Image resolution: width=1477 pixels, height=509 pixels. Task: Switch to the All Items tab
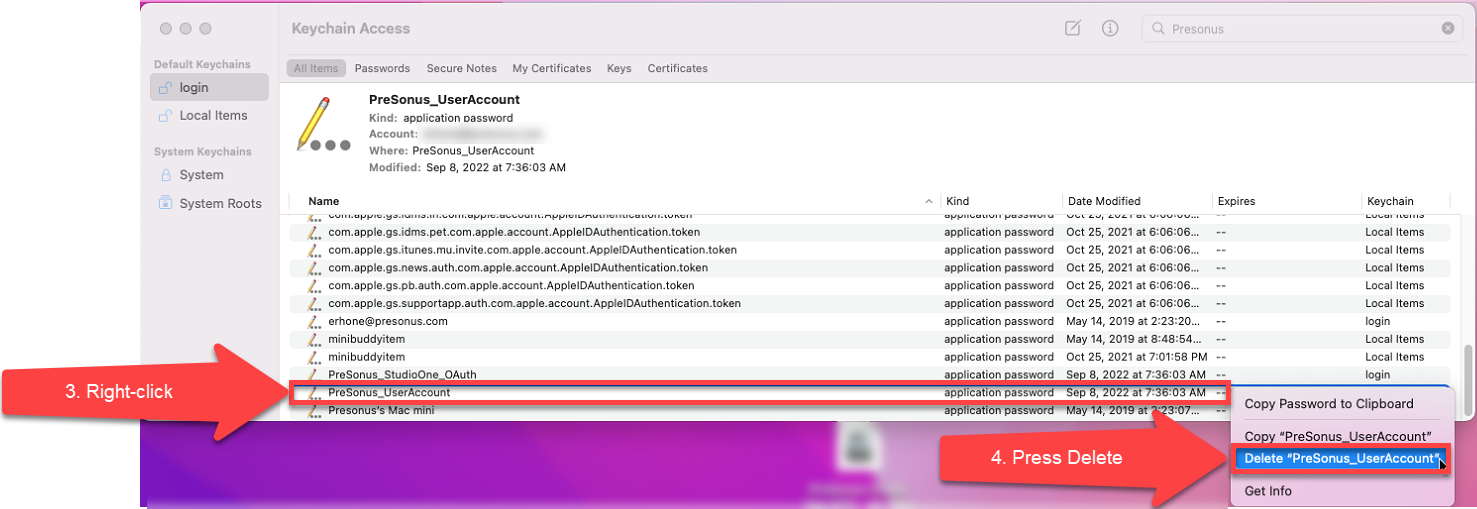pos(316,68)
